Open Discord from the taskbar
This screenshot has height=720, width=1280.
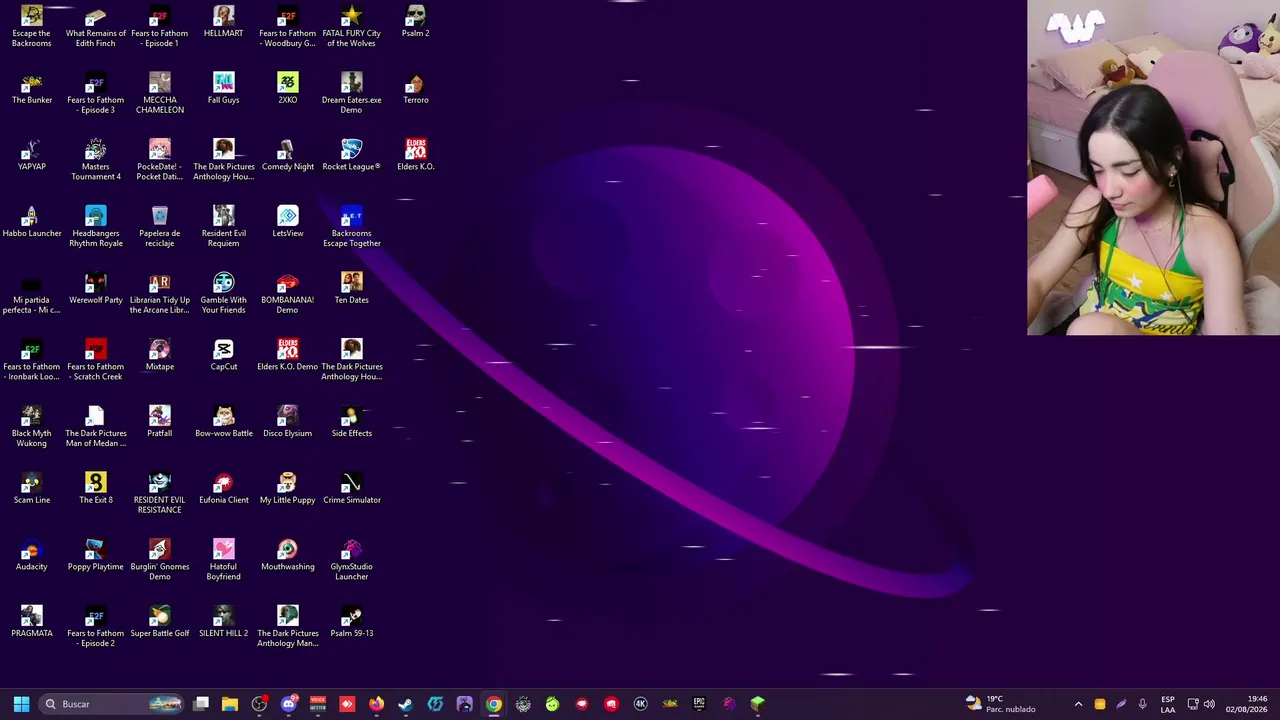pyautogui.click(x=289, y=704)
